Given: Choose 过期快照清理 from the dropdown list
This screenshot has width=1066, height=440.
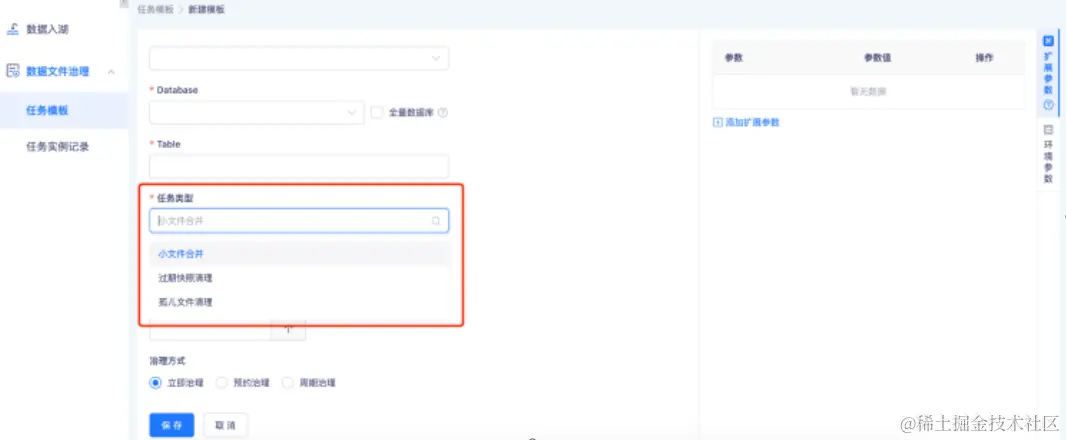Looking at the screenshot, I should [299, 278].
